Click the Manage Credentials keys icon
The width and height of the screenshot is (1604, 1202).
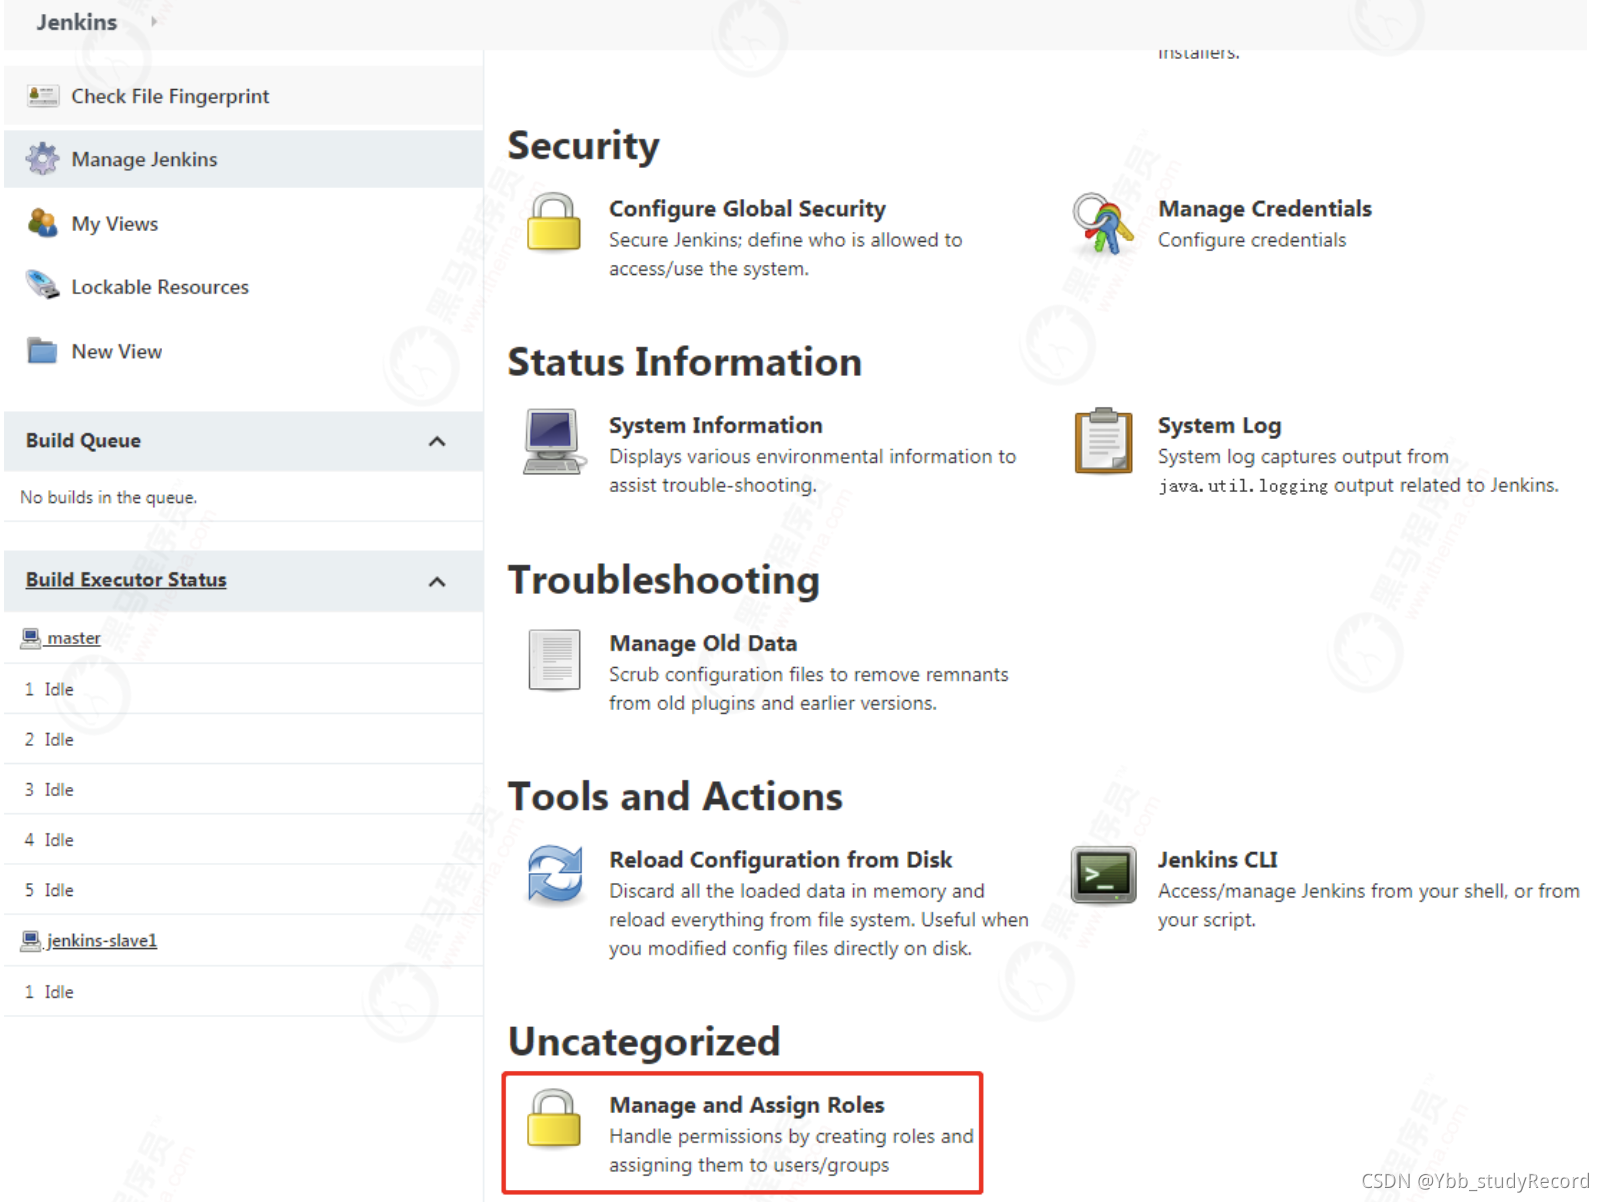[x=1103, y=224]
